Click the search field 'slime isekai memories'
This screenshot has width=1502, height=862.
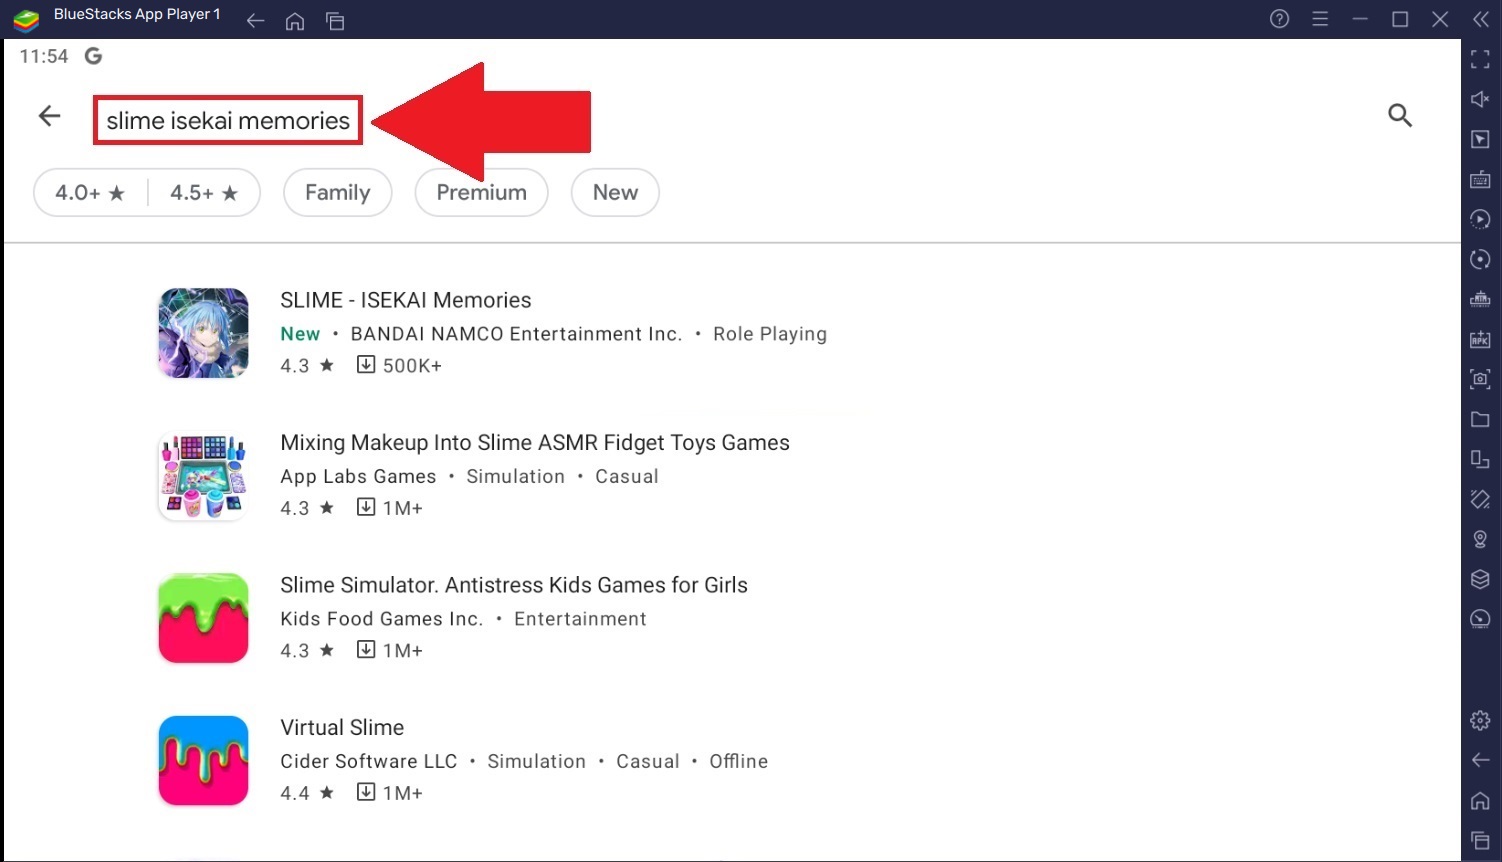click(228, 121)
